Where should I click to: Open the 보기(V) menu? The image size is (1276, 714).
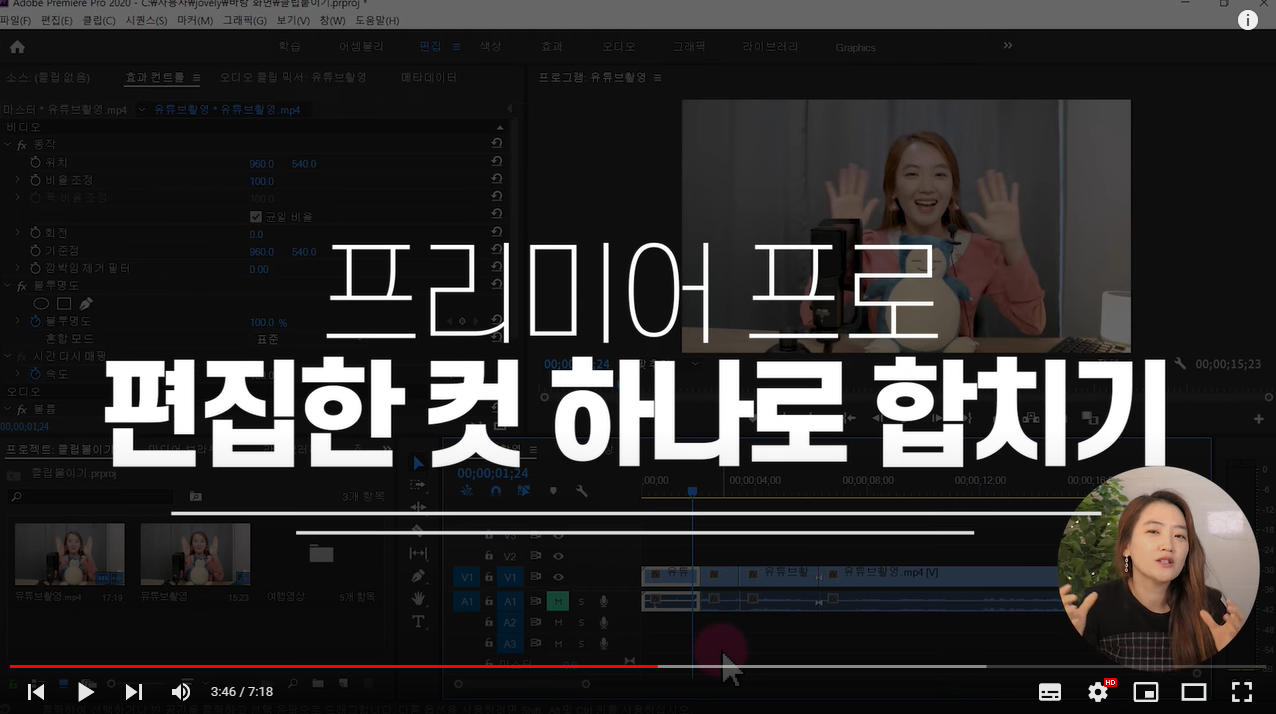(292, 20)
